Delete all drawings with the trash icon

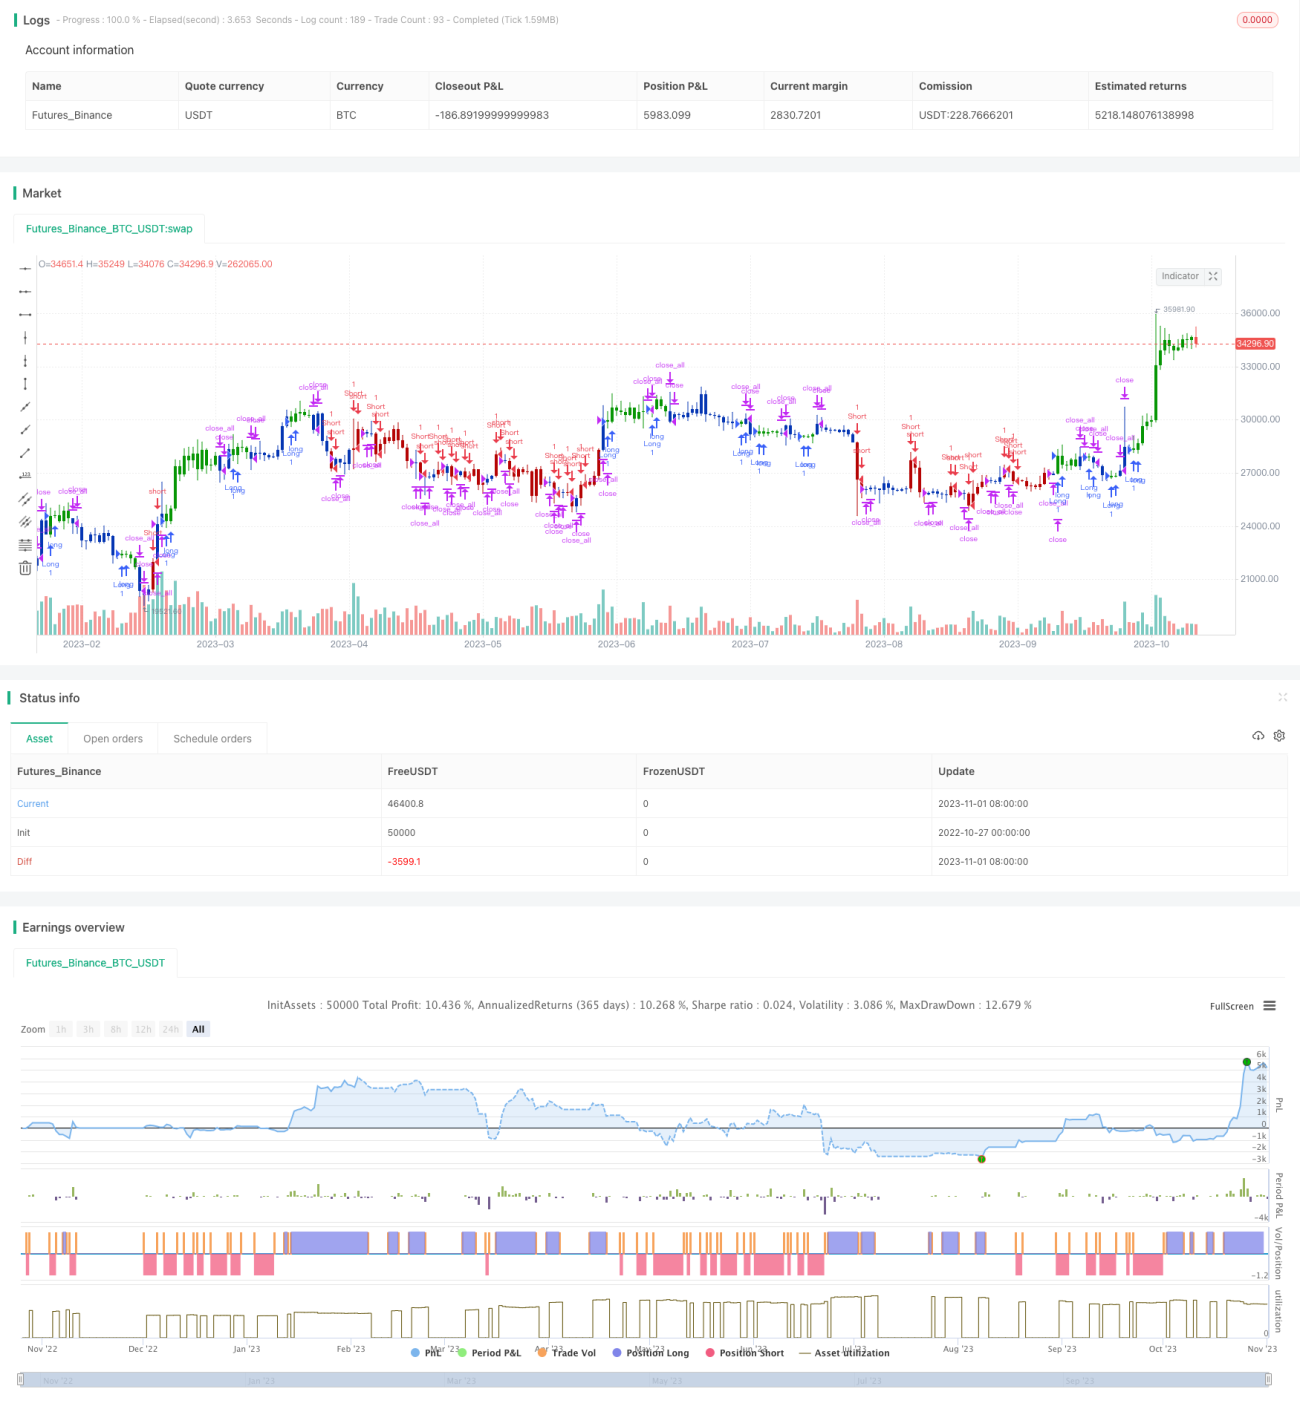pos(25,568)
